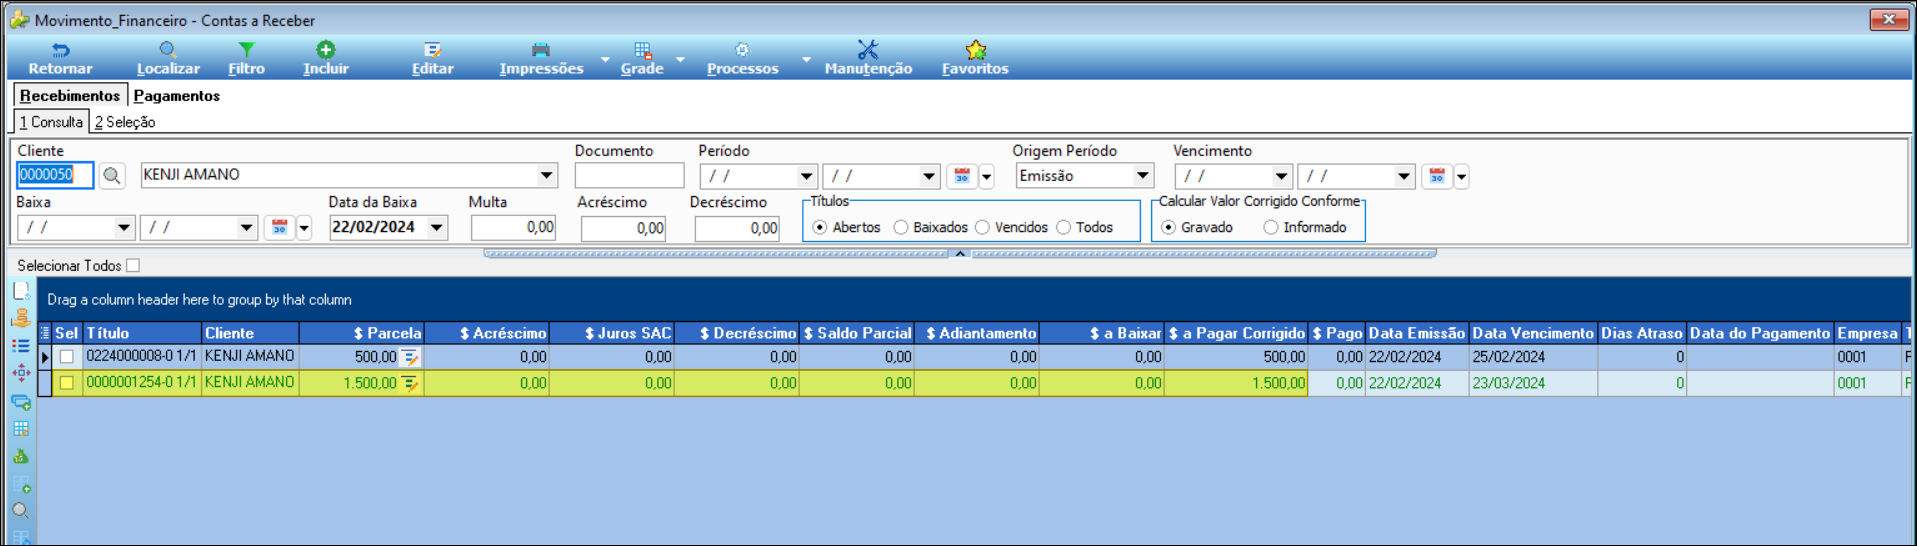Expand the Processos dropdown arrow

pyautogui.click(x=806, y=60)
